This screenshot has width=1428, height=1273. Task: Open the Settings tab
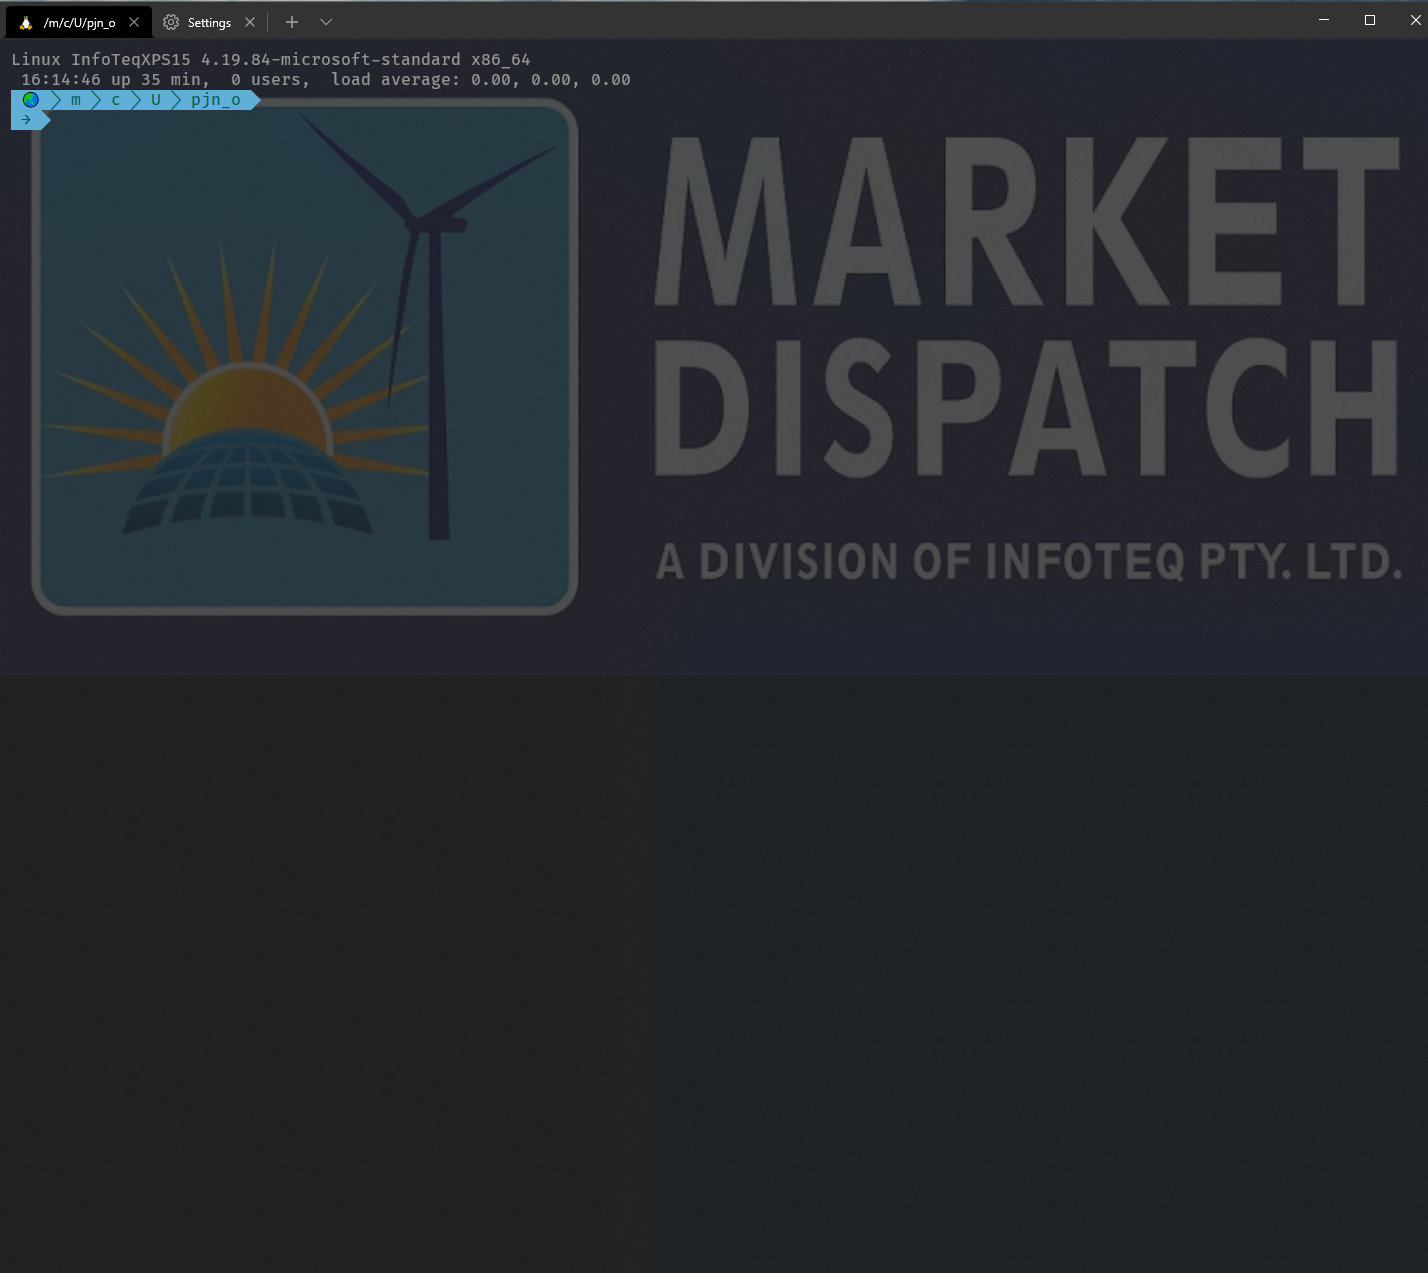(x=209, y=22)
